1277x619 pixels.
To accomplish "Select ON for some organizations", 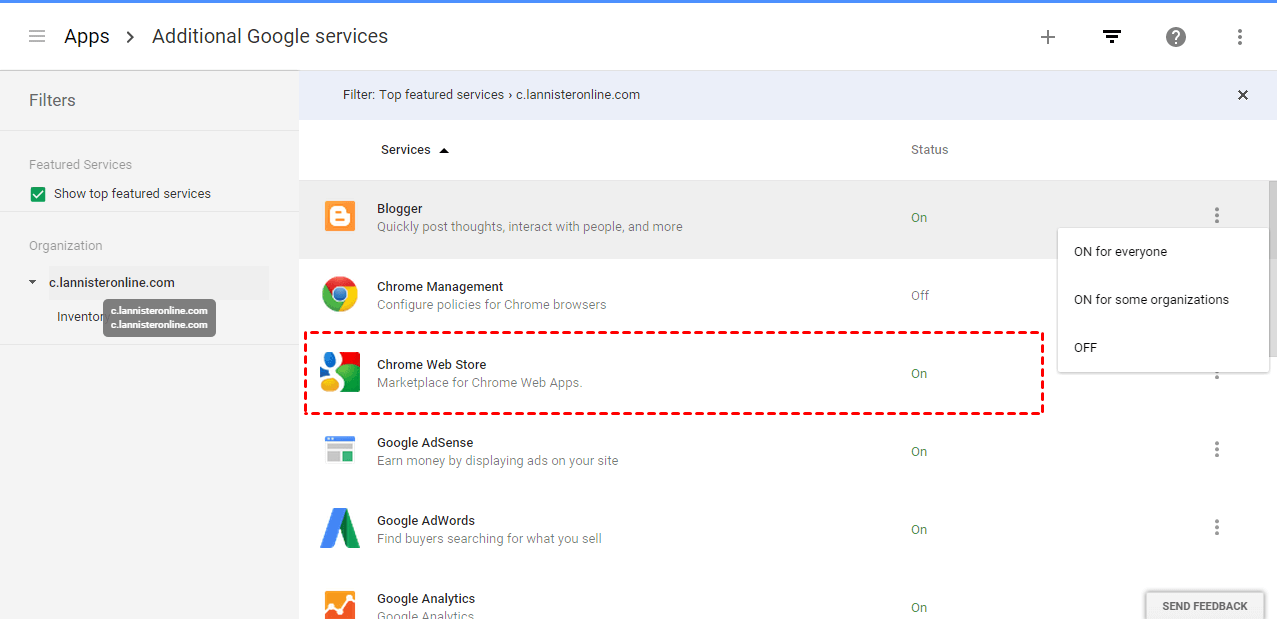I will (1151, 300).
